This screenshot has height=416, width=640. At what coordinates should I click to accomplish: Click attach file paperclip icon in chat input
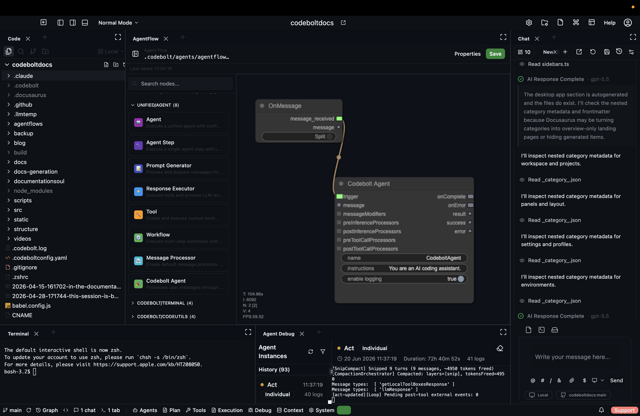571,380
